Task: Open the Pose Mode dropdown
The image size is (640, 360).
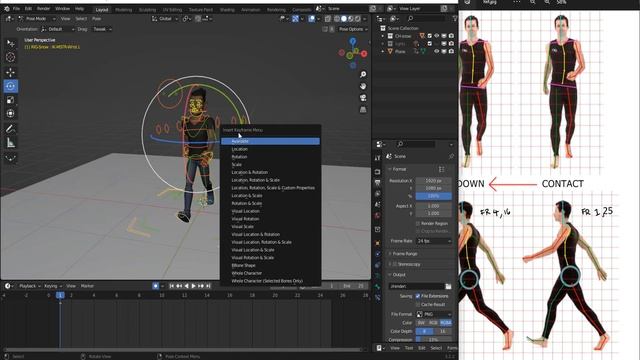Action: click(x=37, y=19)
